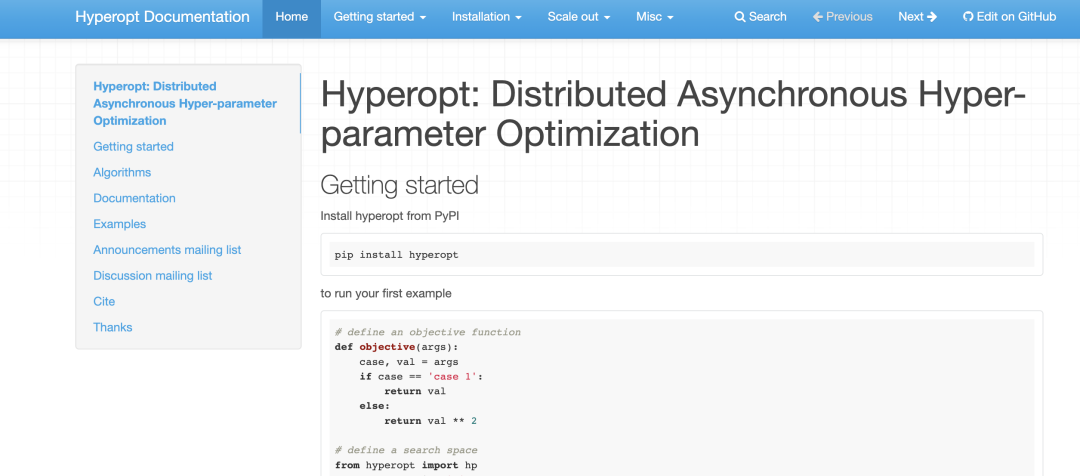Jump to Algorithms section in sidebar
Viewport: 1080px width, 476px height.
pos(122,172)
